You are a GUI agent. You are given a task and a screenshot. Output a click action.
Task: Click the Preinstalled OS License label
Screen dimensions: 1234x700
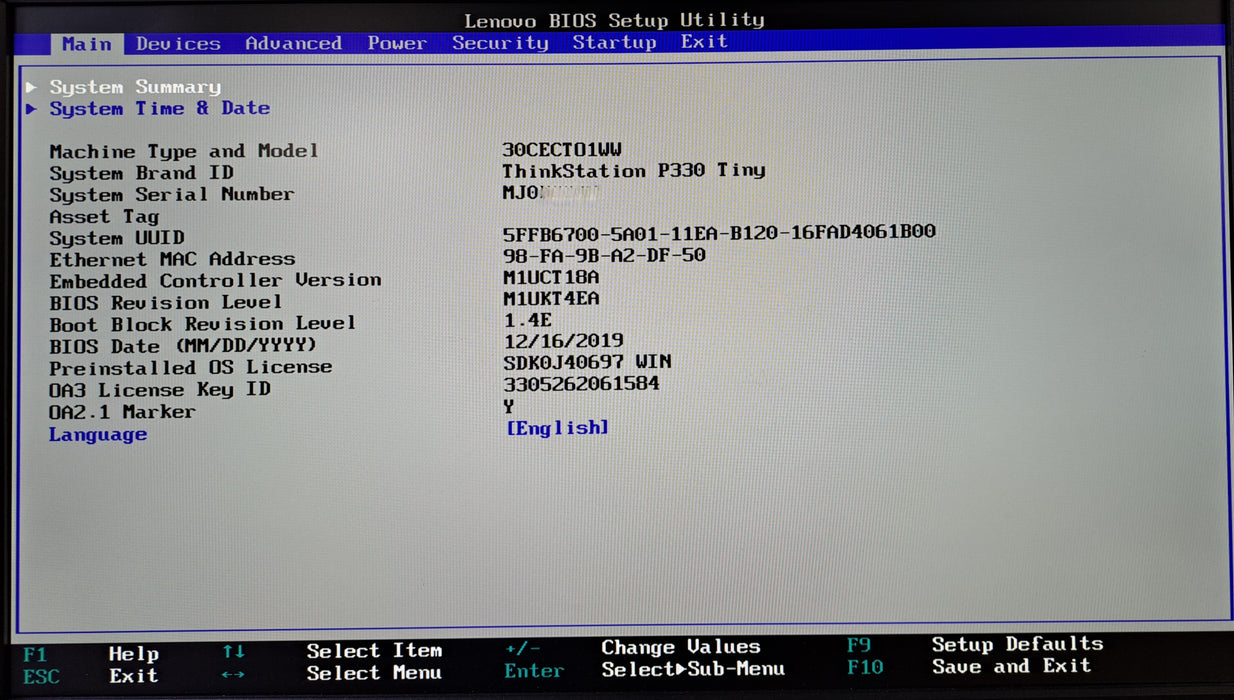pyautogui.click(x=190, y=367)
